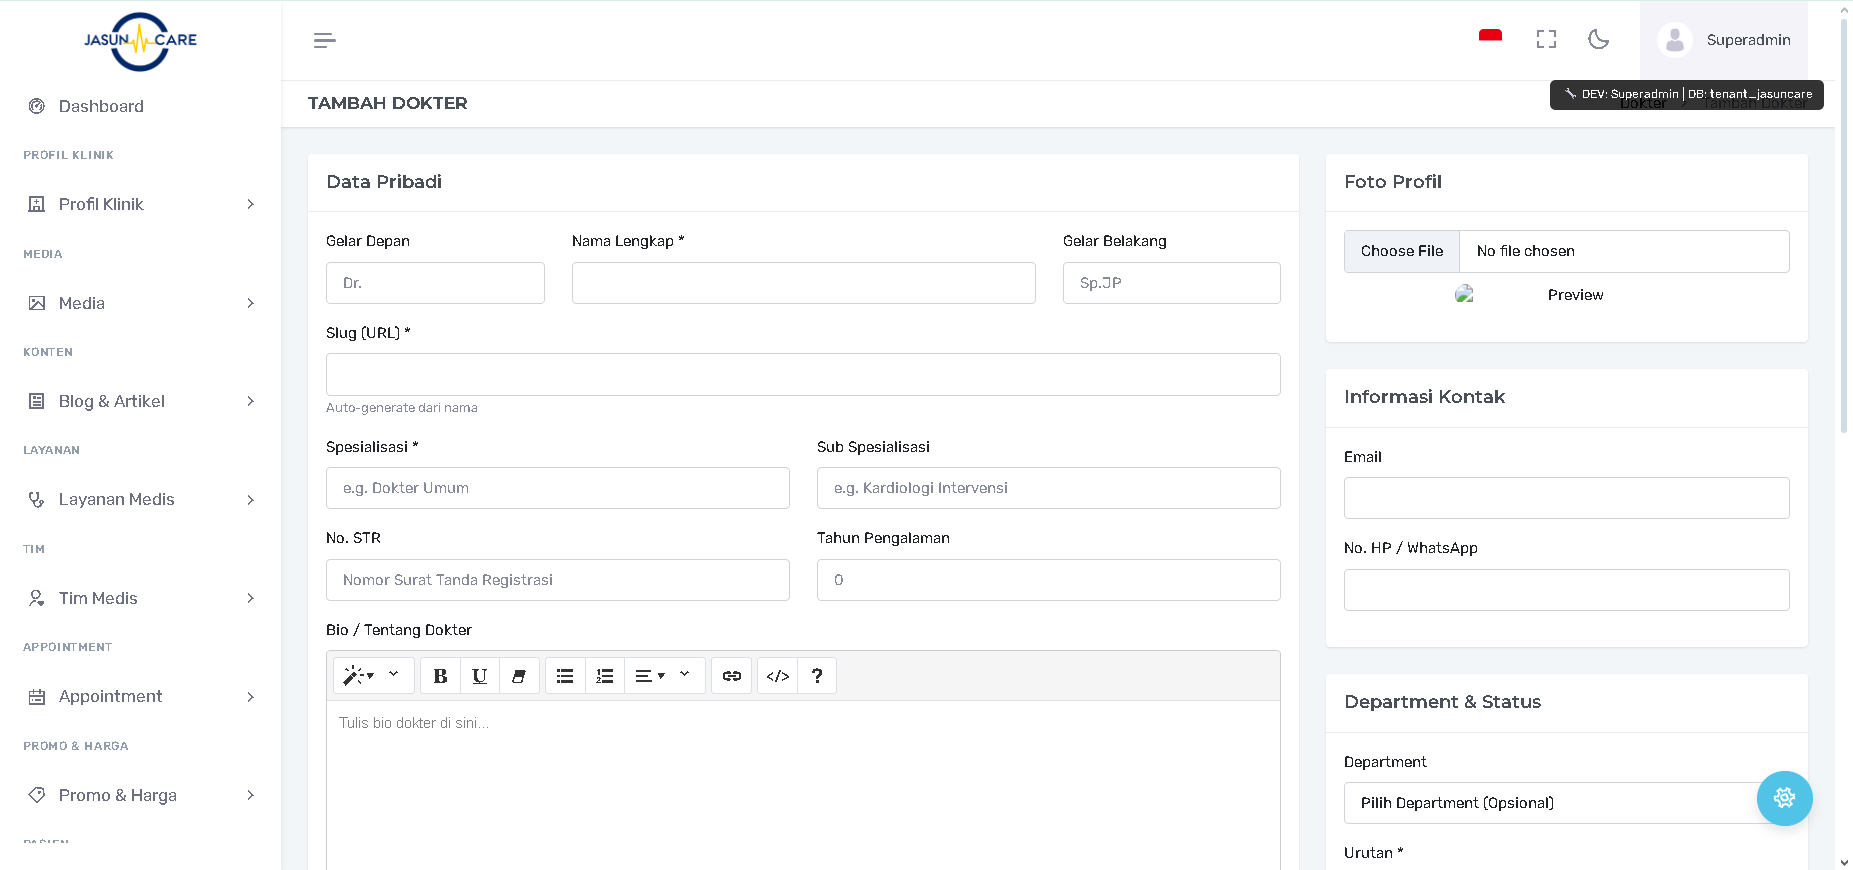Click the insert link icon
The width and height of the screenshot is (1853, 870).
coord(732,676)
